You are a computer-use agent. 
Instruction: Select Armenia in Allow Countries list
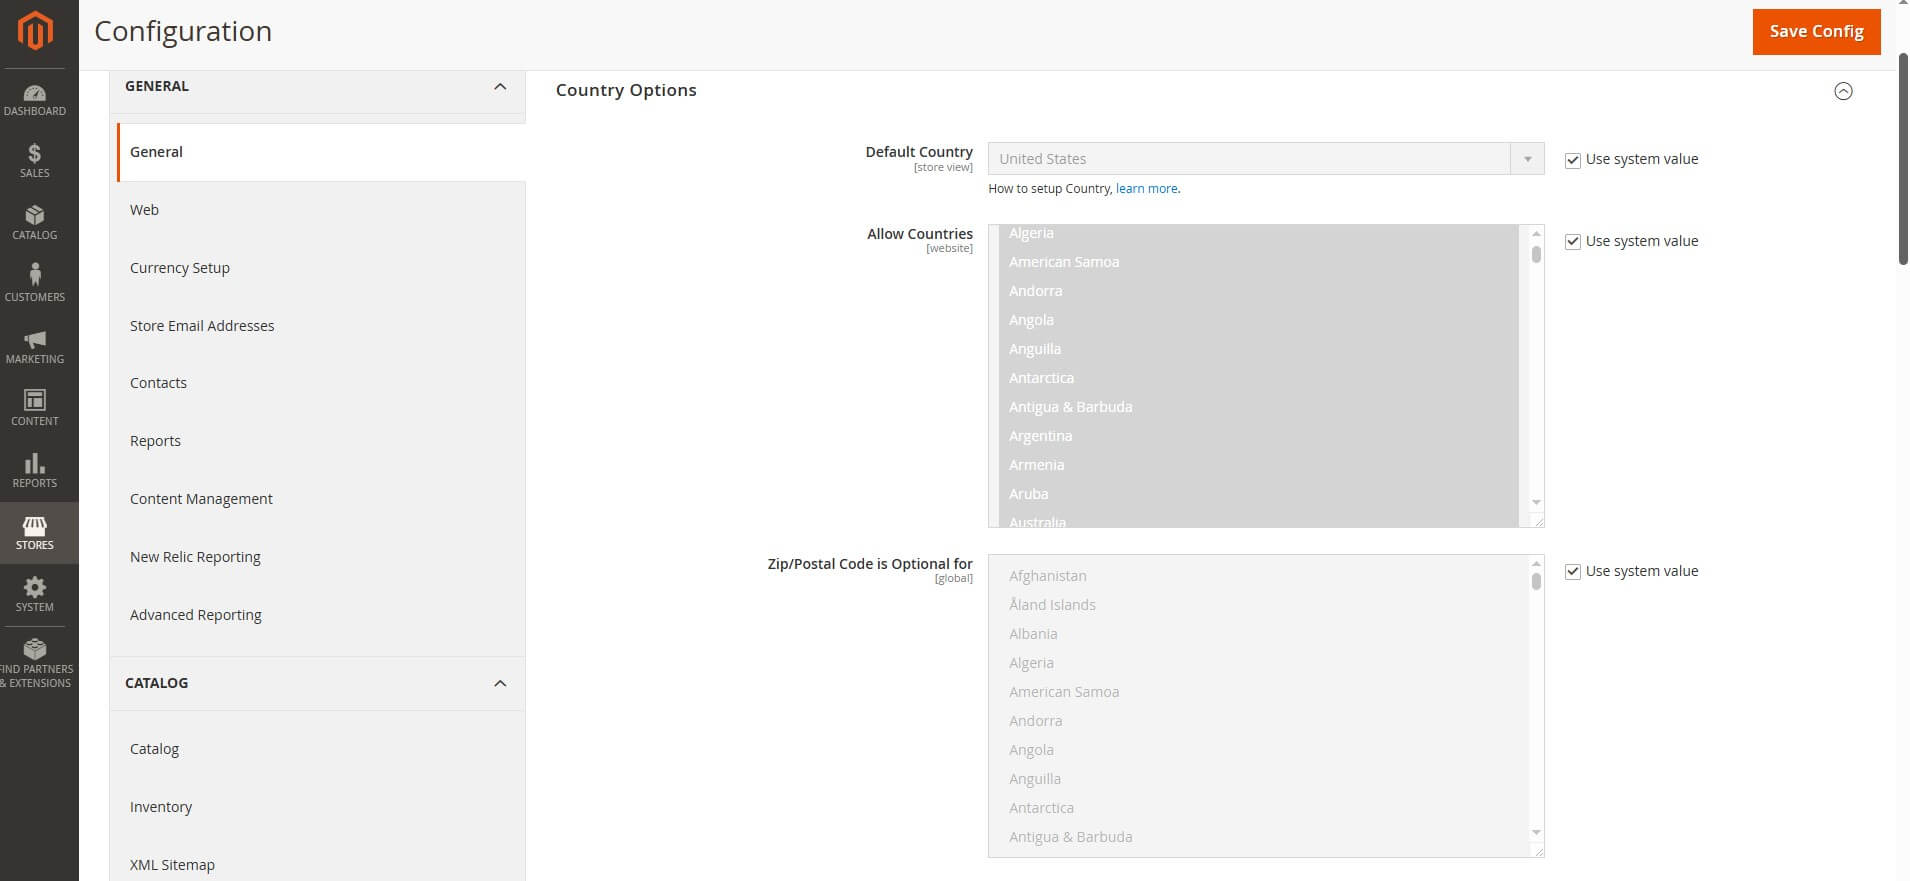(x=1258, y=465)
